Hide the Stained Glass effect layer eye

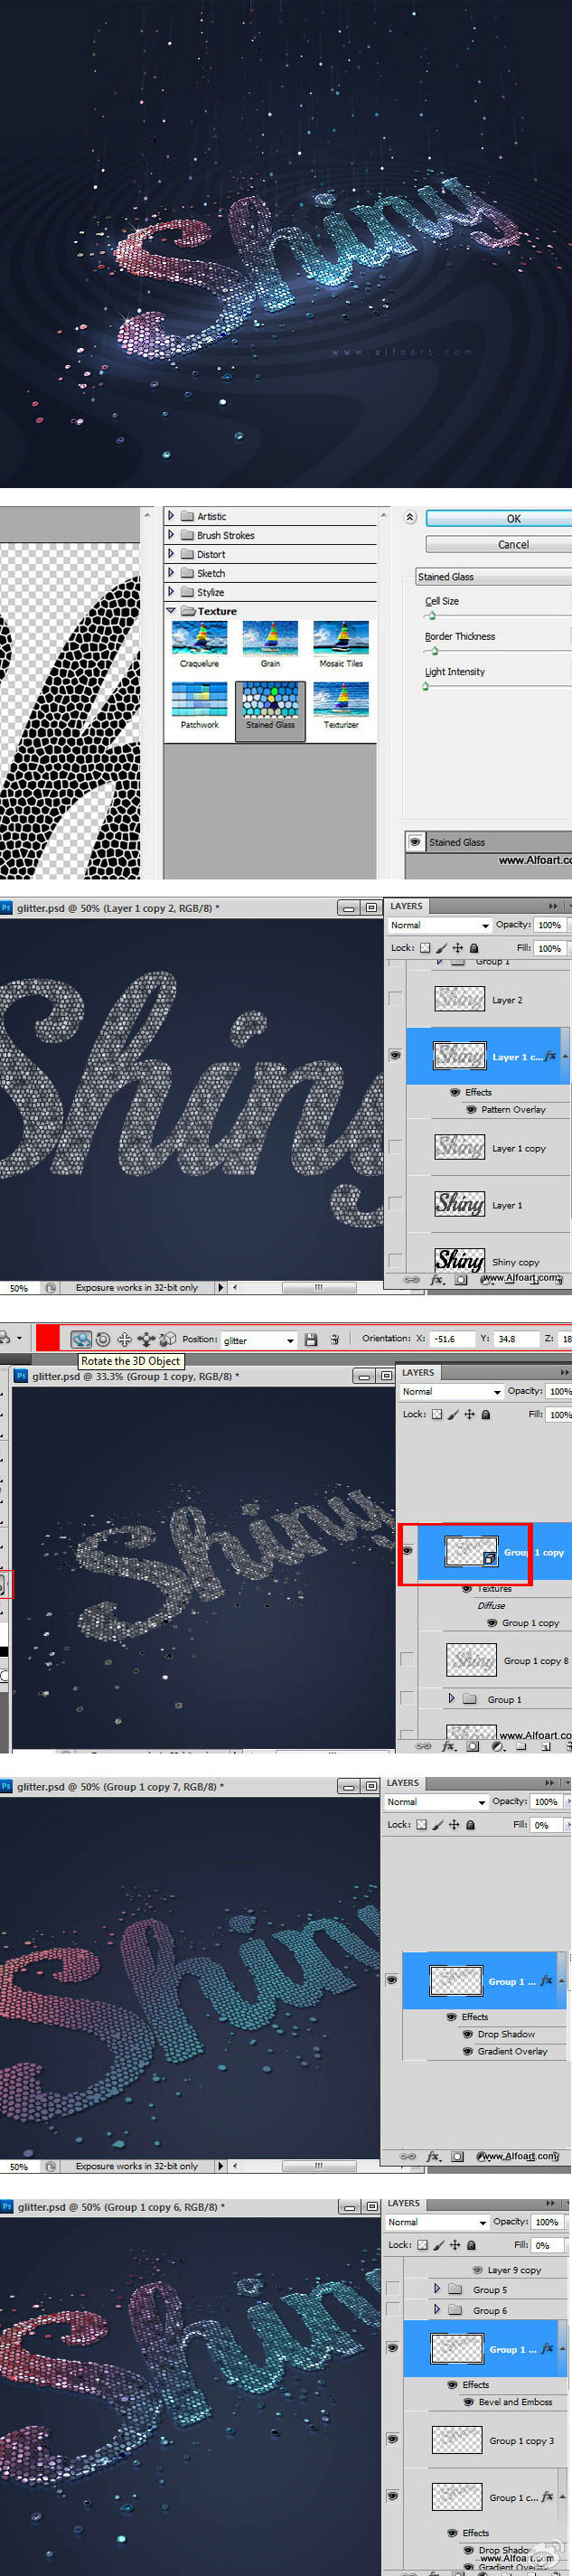tap(415, 841)
